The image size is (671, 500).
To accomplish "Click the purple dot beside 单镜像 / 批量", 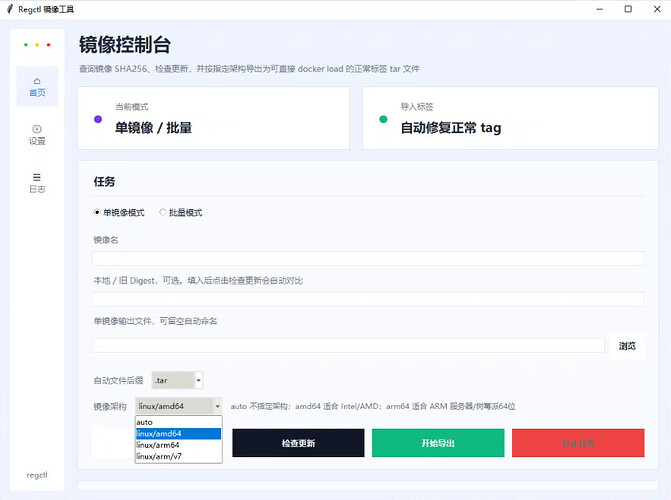I will tap(98, 119).
